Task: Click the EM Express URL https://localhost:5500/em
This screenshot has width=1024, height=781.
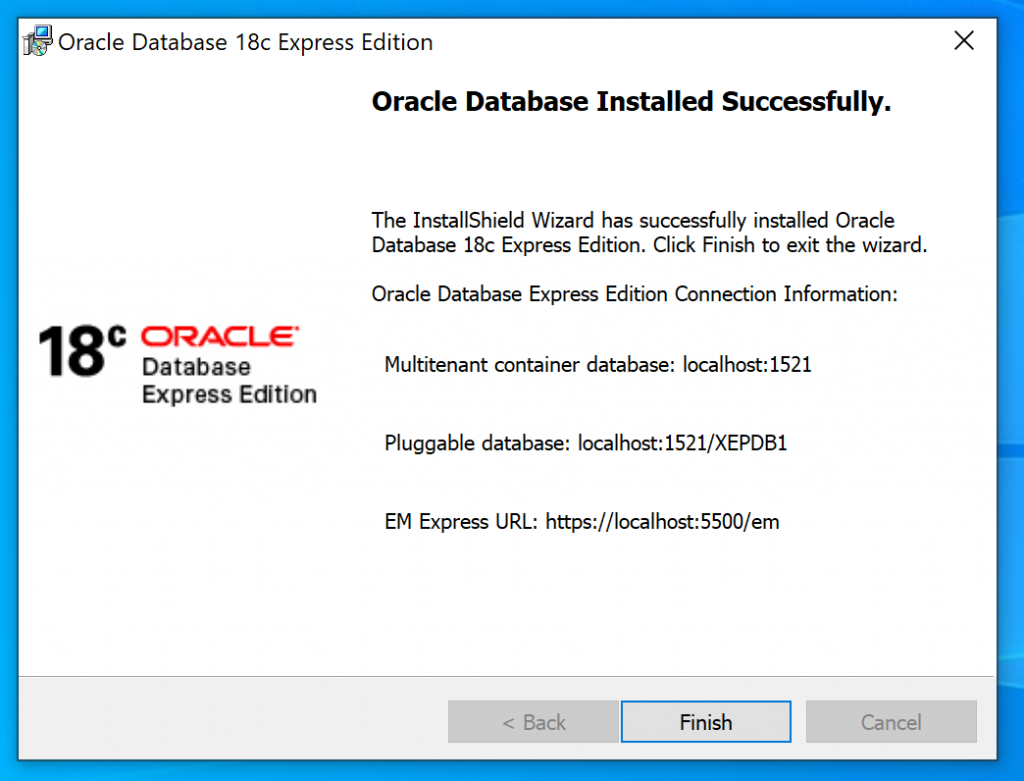Action: (x=662, y=521)
